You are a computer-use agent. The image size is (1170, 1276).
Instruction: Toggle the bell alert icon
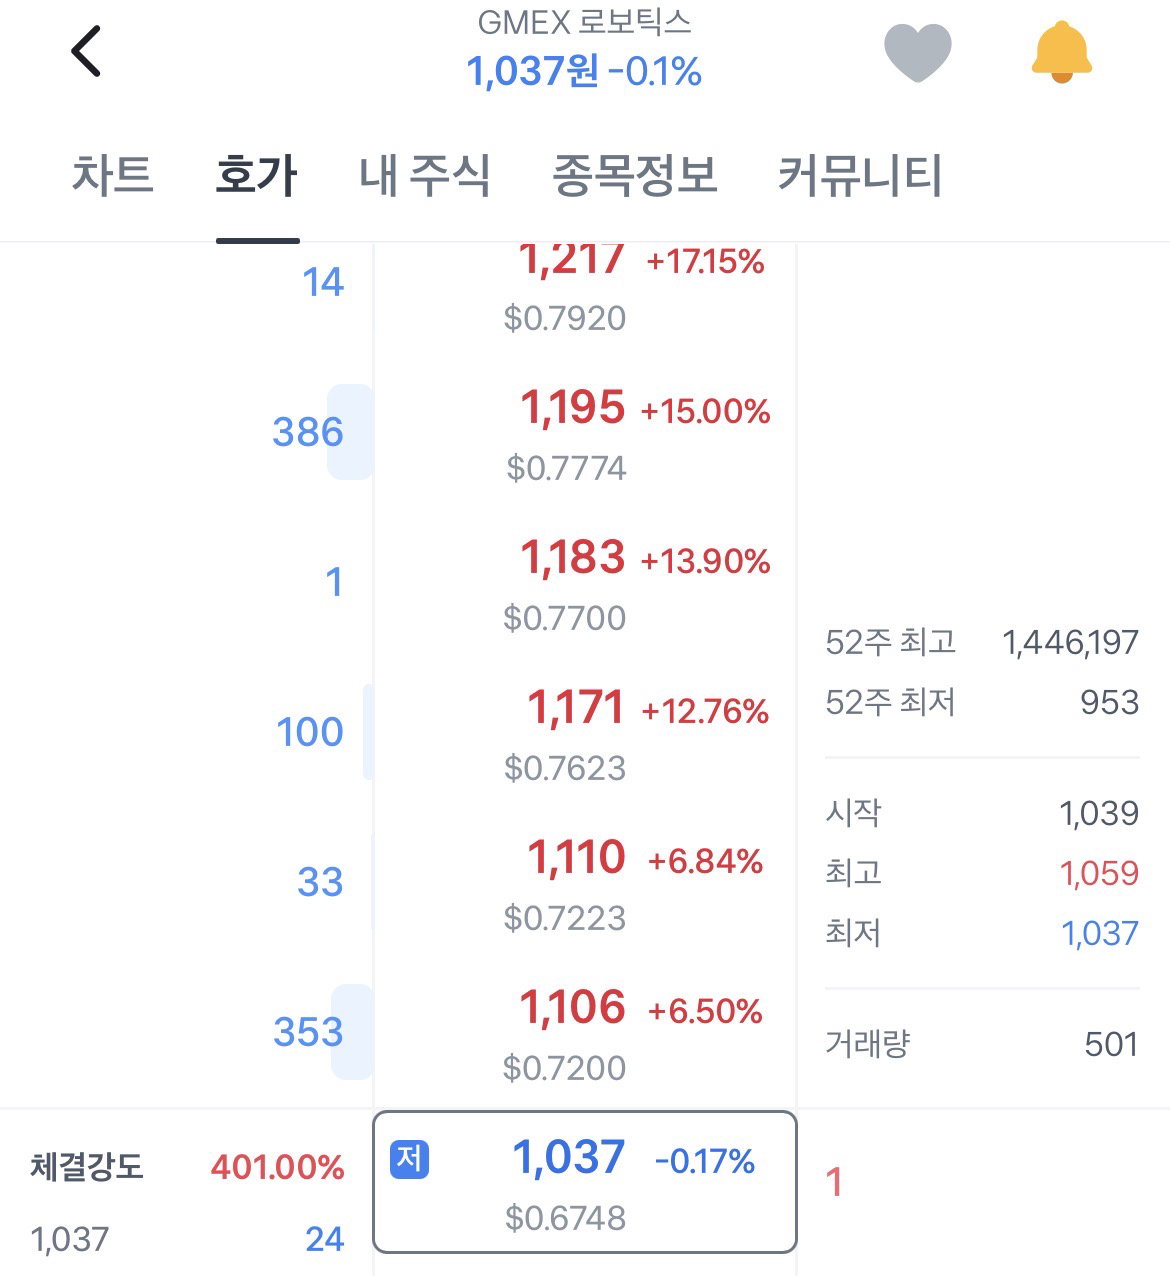1061,52
